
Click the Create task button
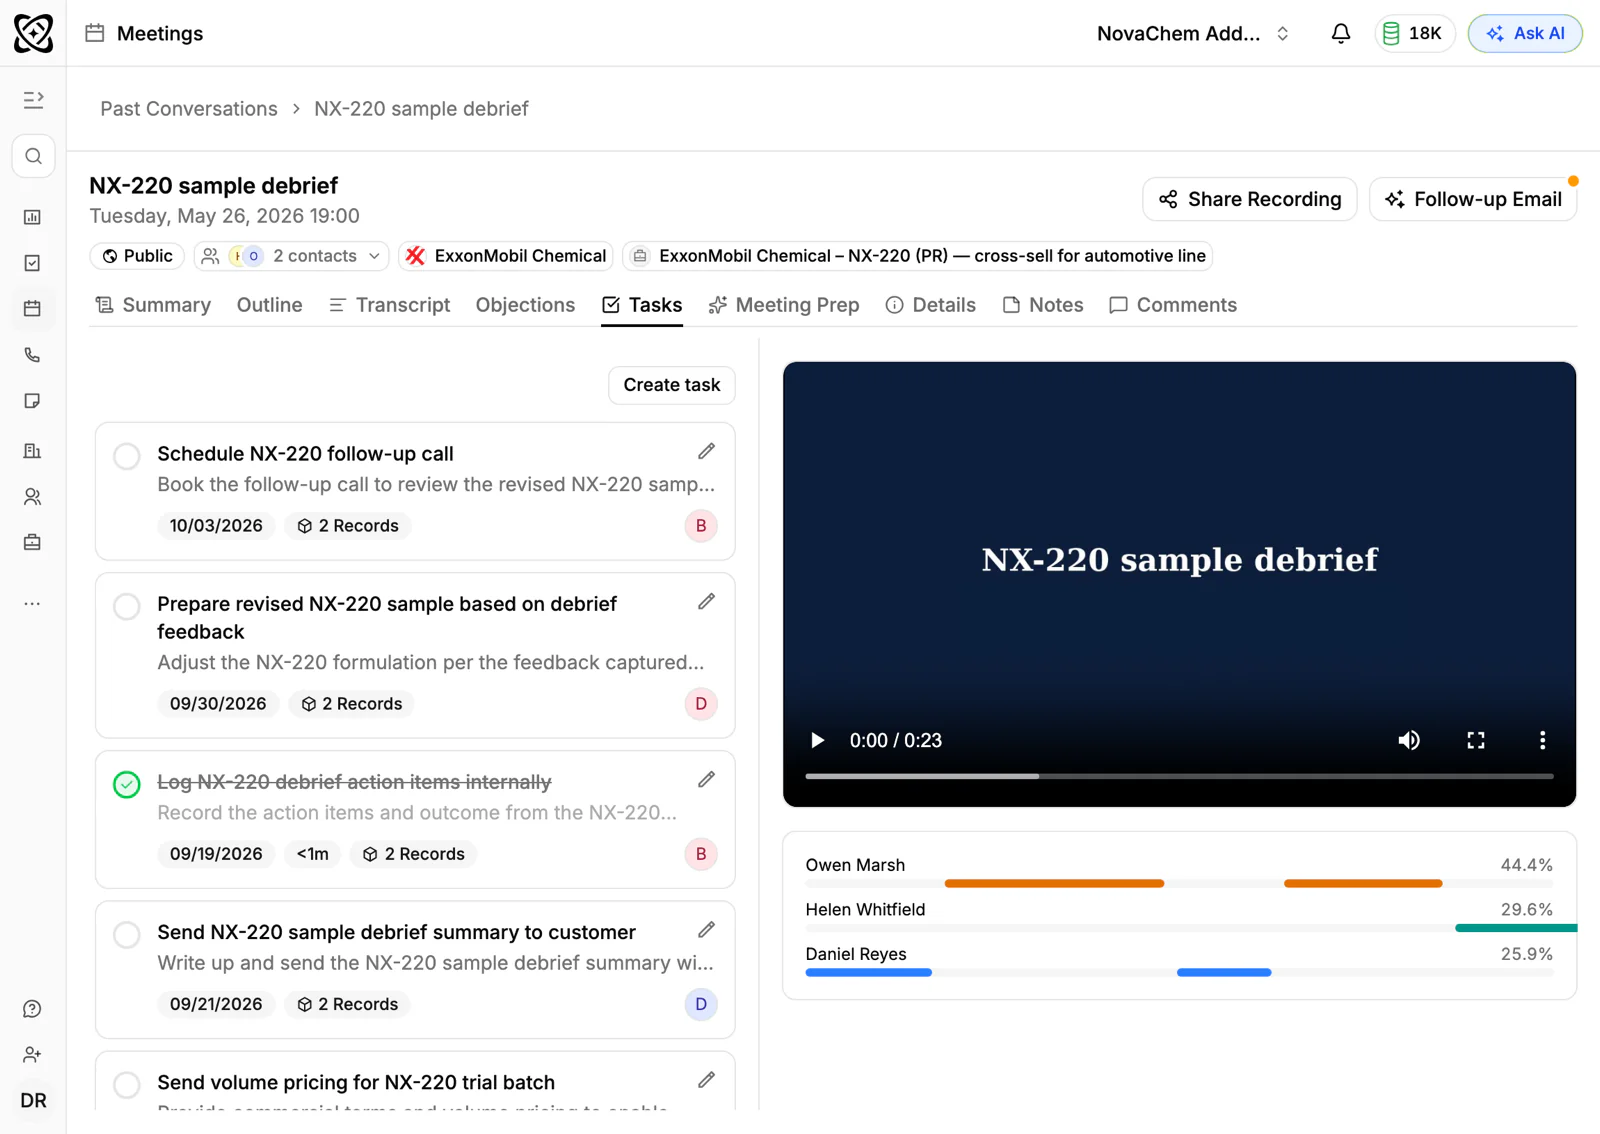click(672, 385)
